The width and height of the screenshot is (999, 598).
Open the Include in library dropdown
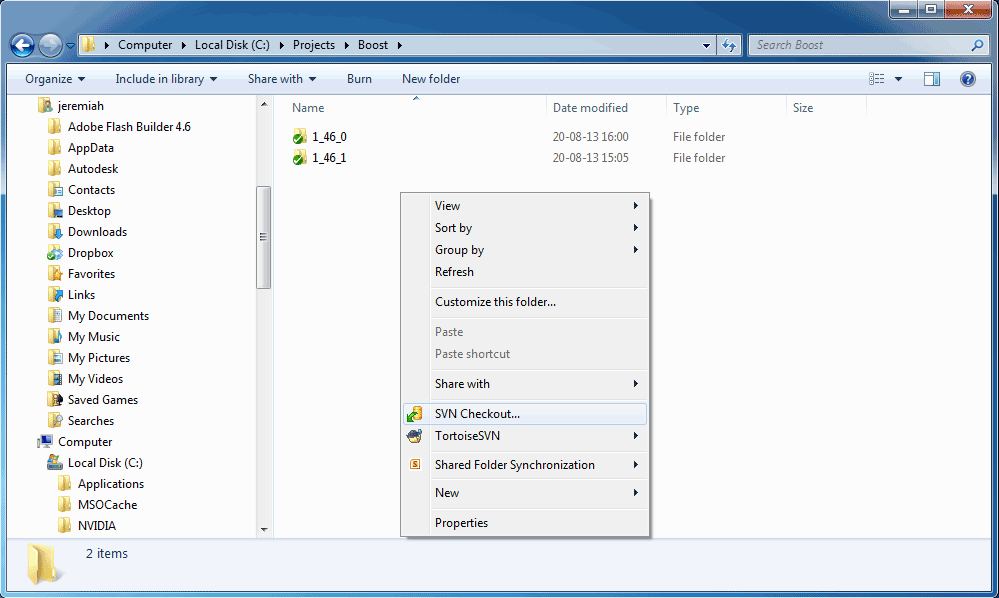pyautogui.click(x=166, y=79)
